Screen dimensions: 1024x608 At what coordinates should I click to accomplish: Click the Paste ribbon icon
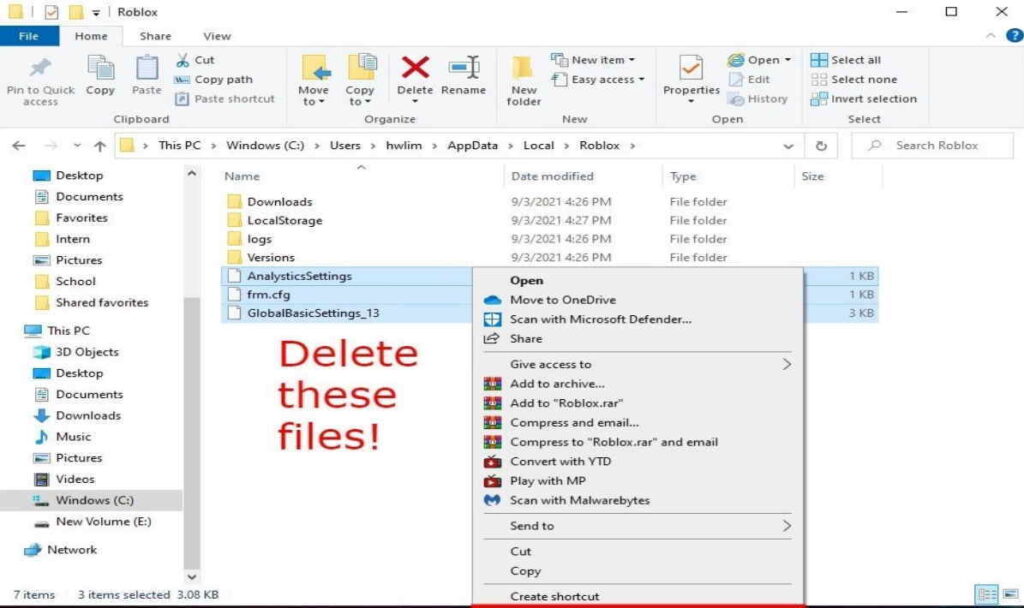pos(146,68)
